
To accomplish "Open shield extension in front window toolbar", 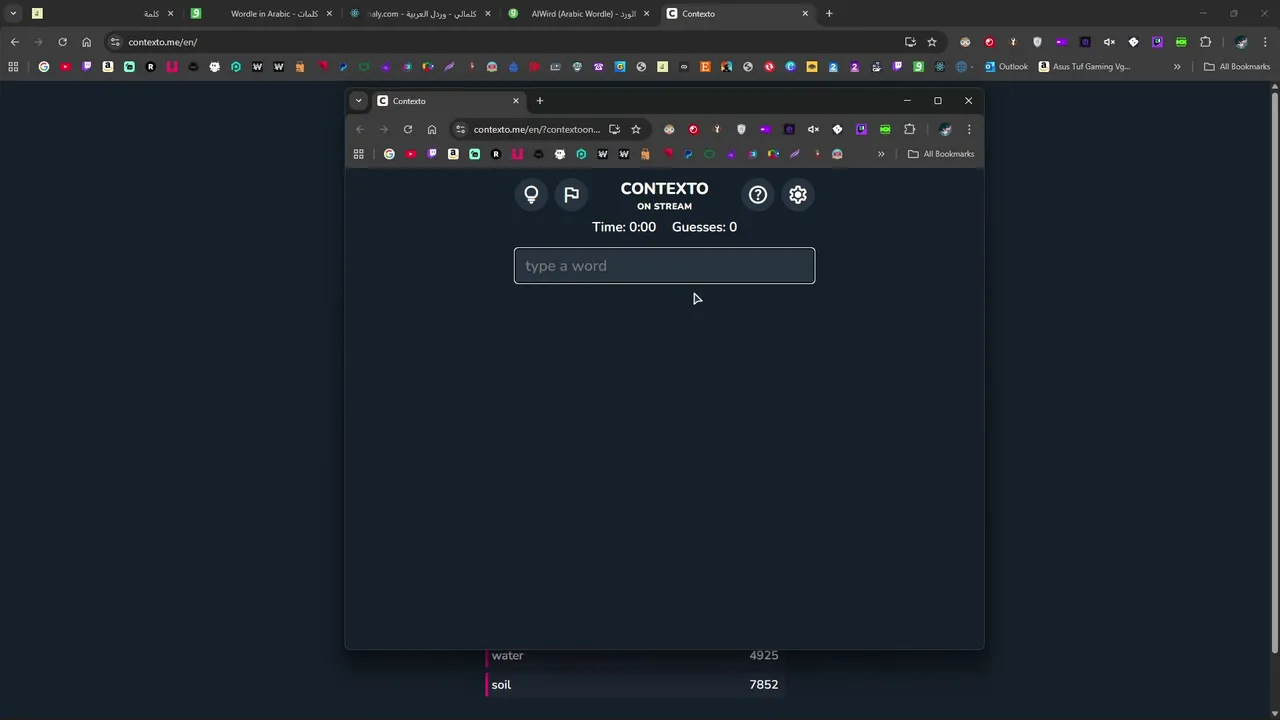I will pyautogui.click(x=741, y=129).
